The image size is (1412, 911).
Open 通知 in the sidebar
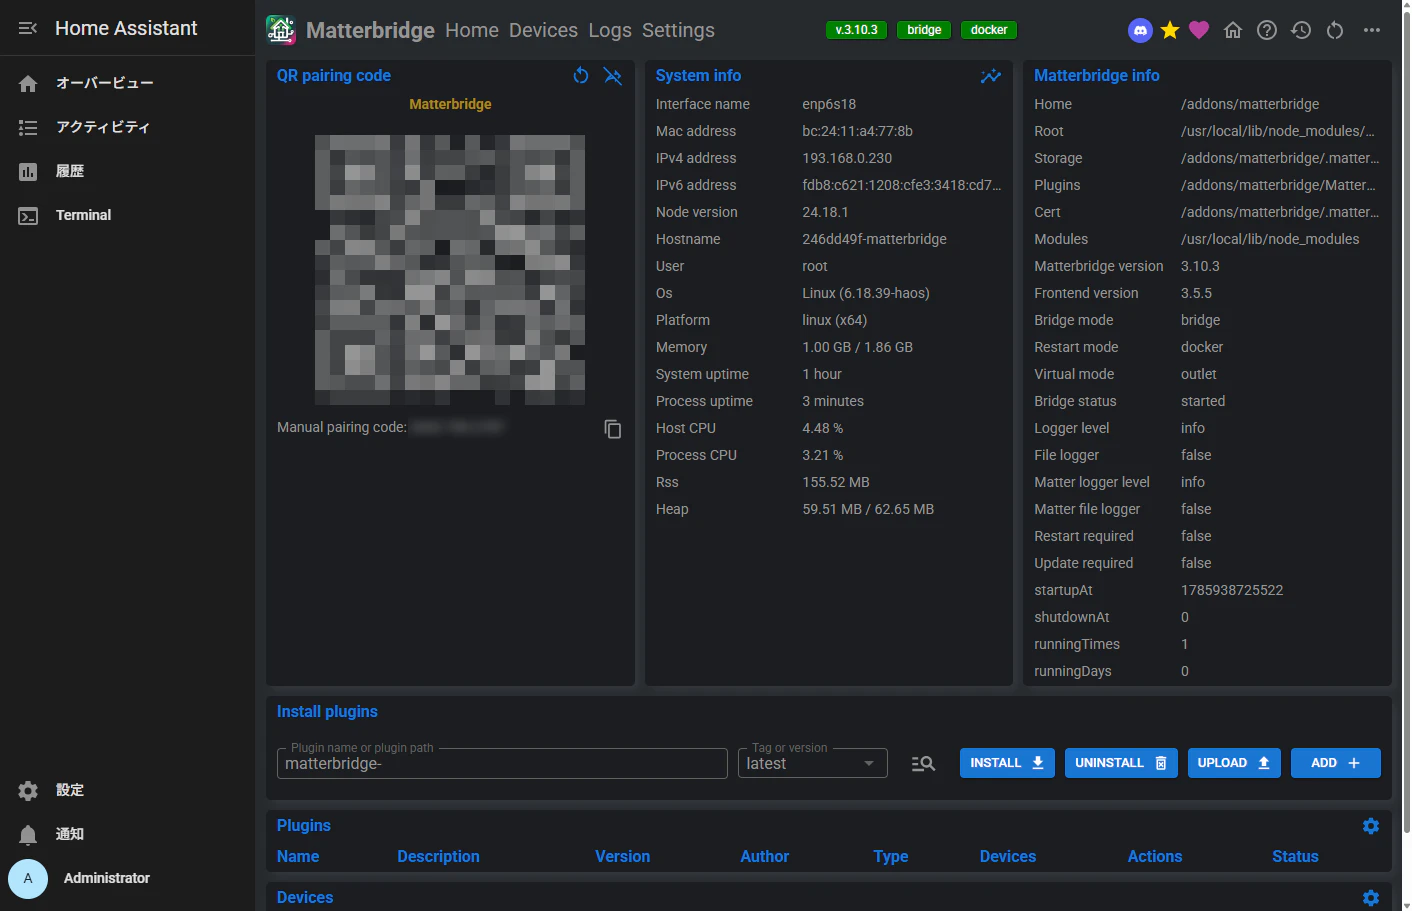pyautogui.click(x=127, y=834)
